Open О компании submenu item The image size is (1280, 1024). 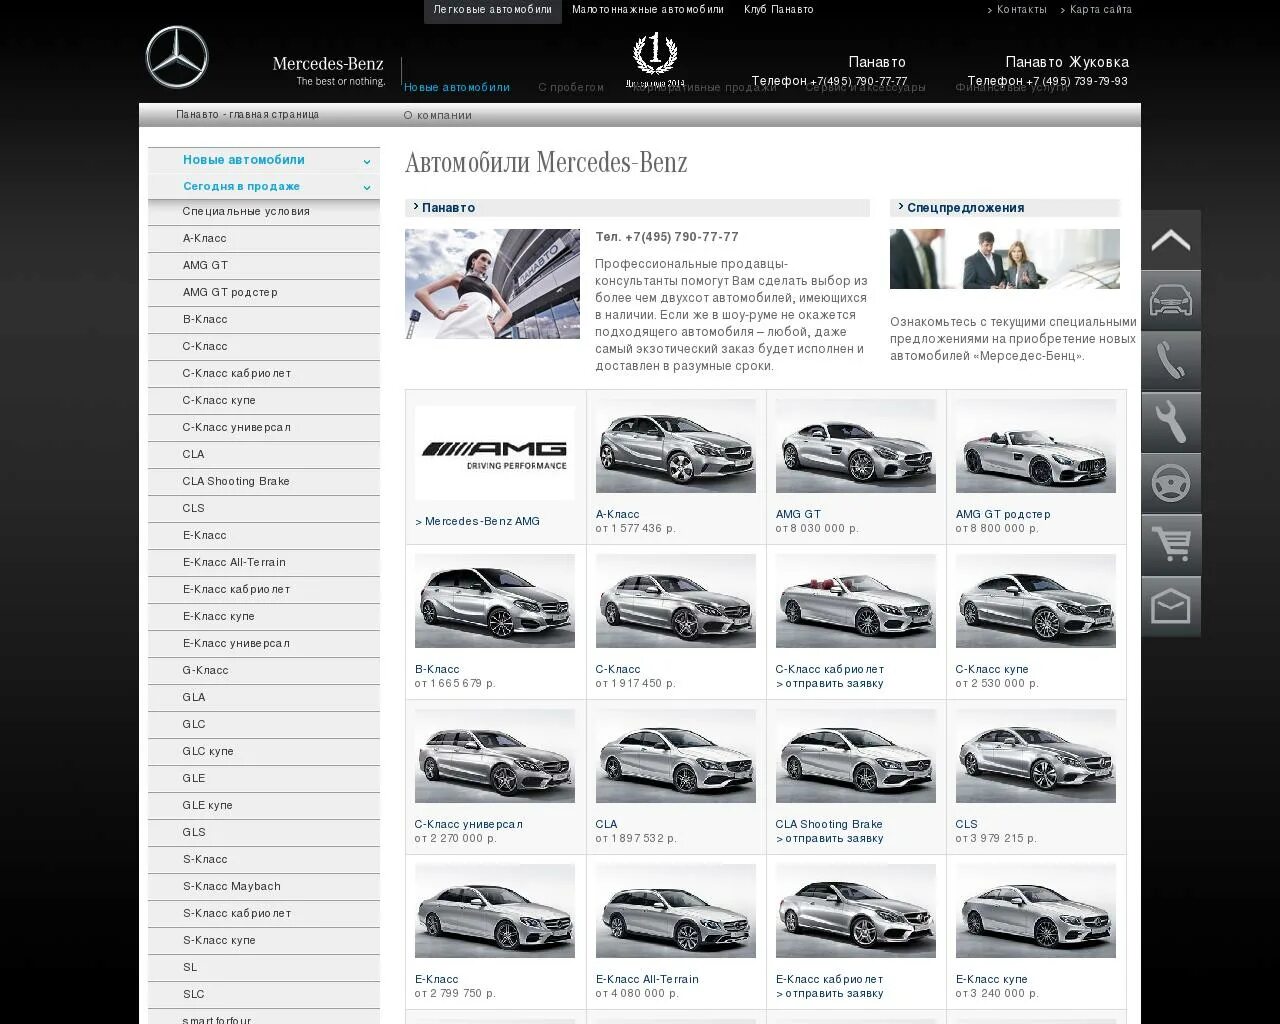click(x=438, y=115)
